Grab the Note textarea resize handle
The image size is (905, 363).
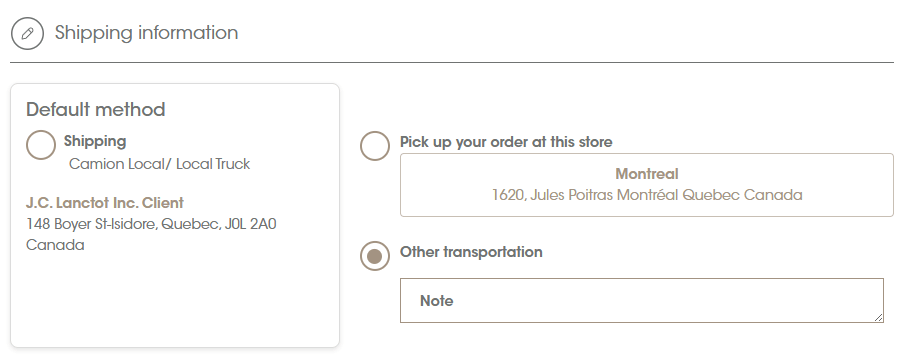(x=878, y=317)
